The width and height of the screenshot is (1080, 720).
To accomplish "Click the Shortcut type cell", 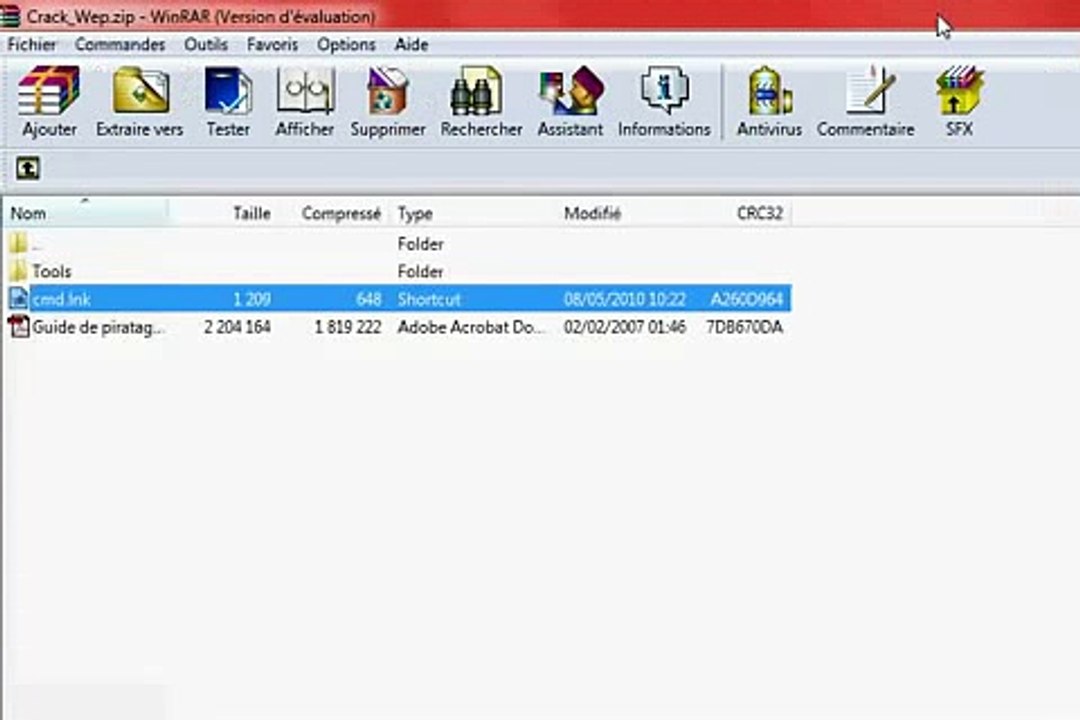I will tap(429, 299).
